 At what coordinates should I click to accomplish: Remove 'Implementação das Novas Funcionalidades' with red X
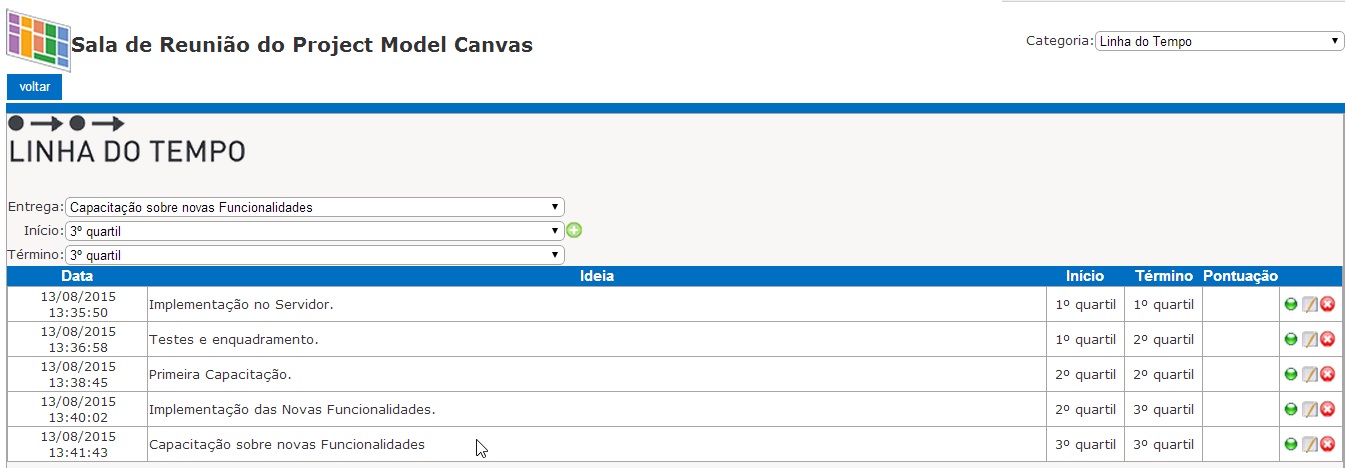tap(1328, 410)
